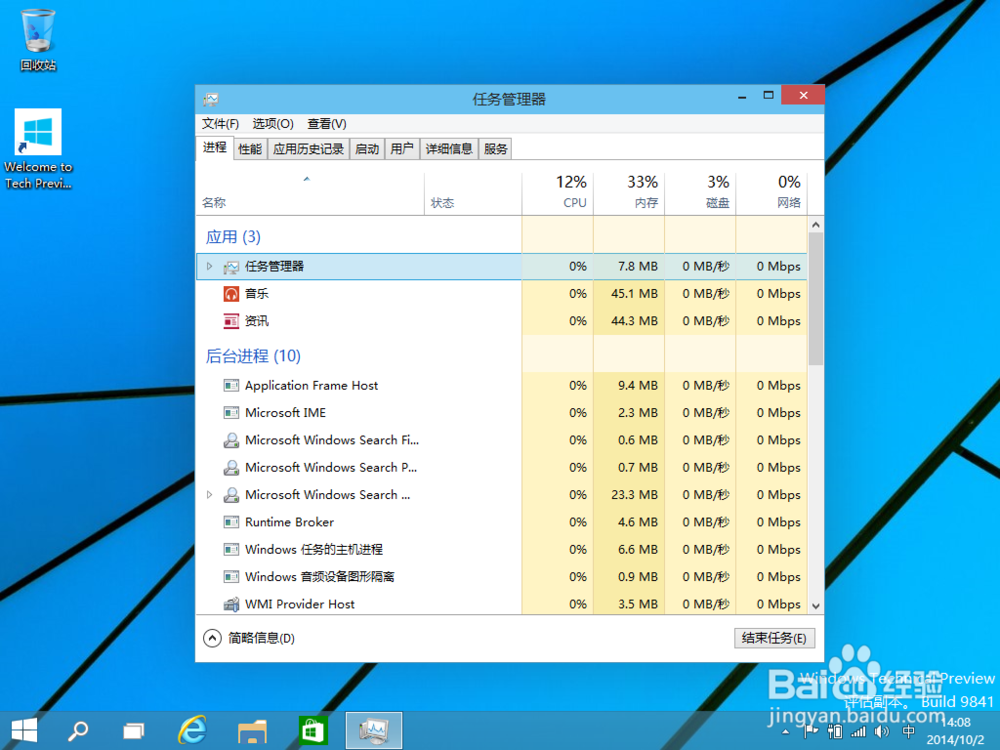Open the 文件 menu

click(220, 123)
